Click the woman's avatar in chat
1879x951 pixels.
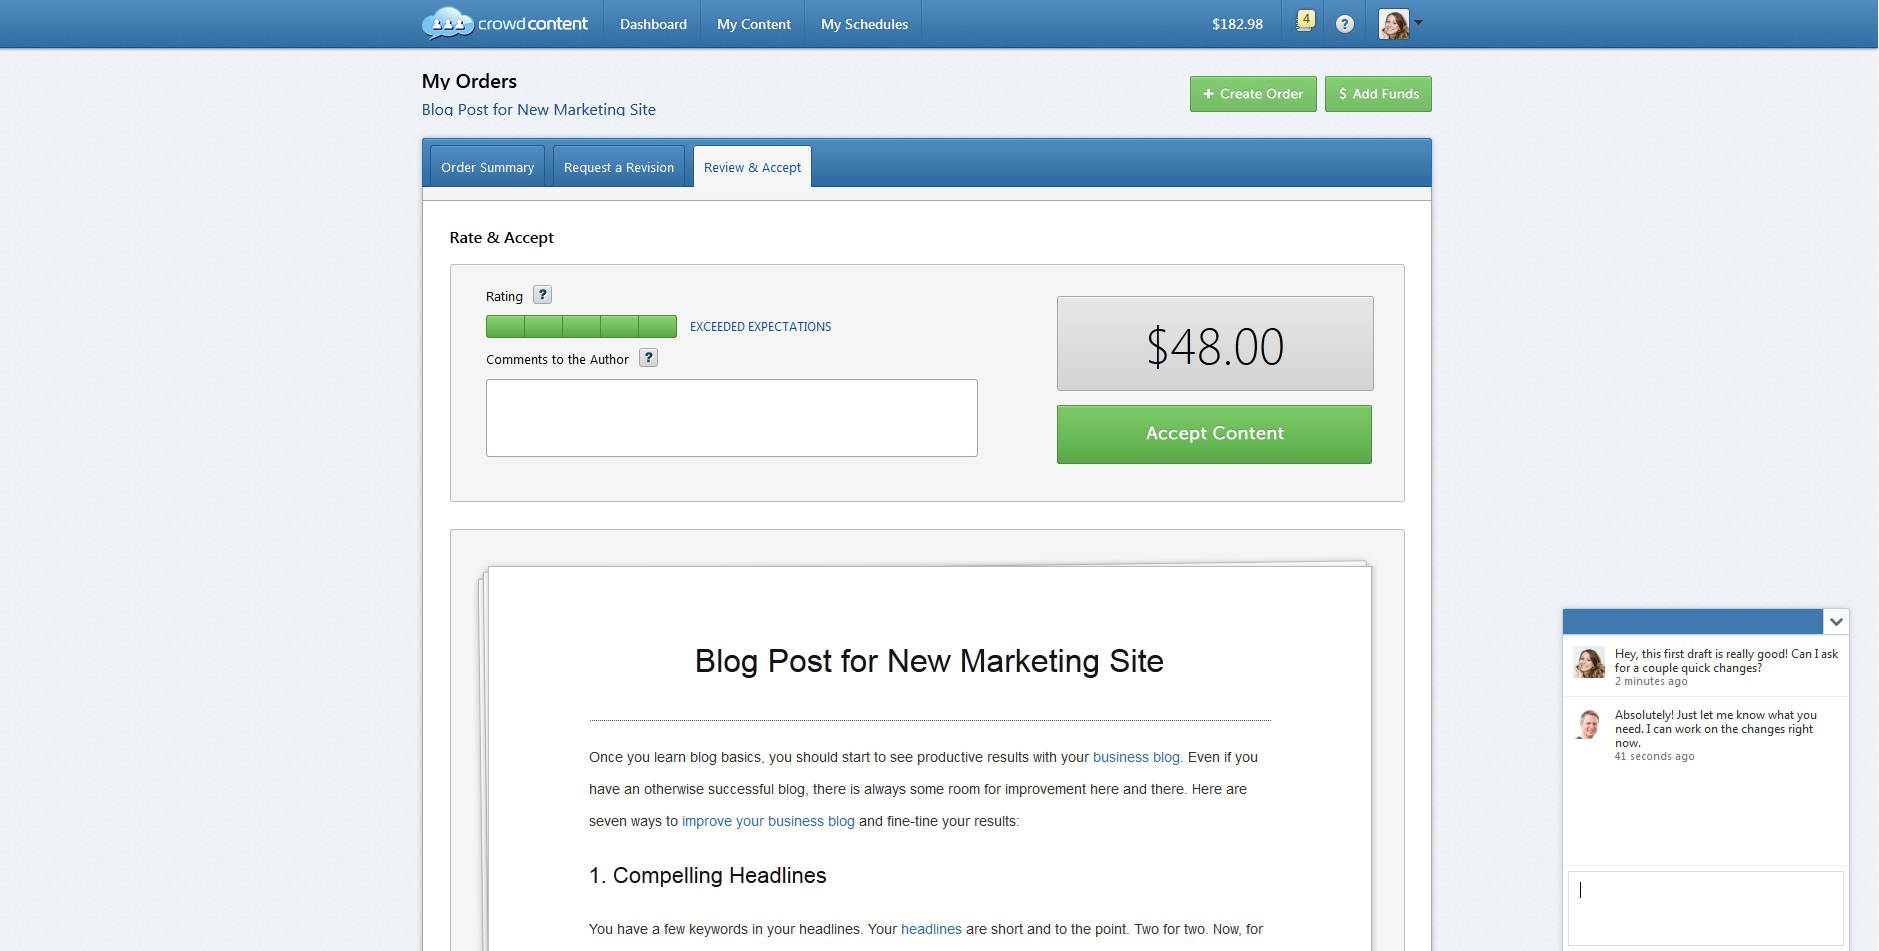pyautogui.click(x=1588, y=662)
